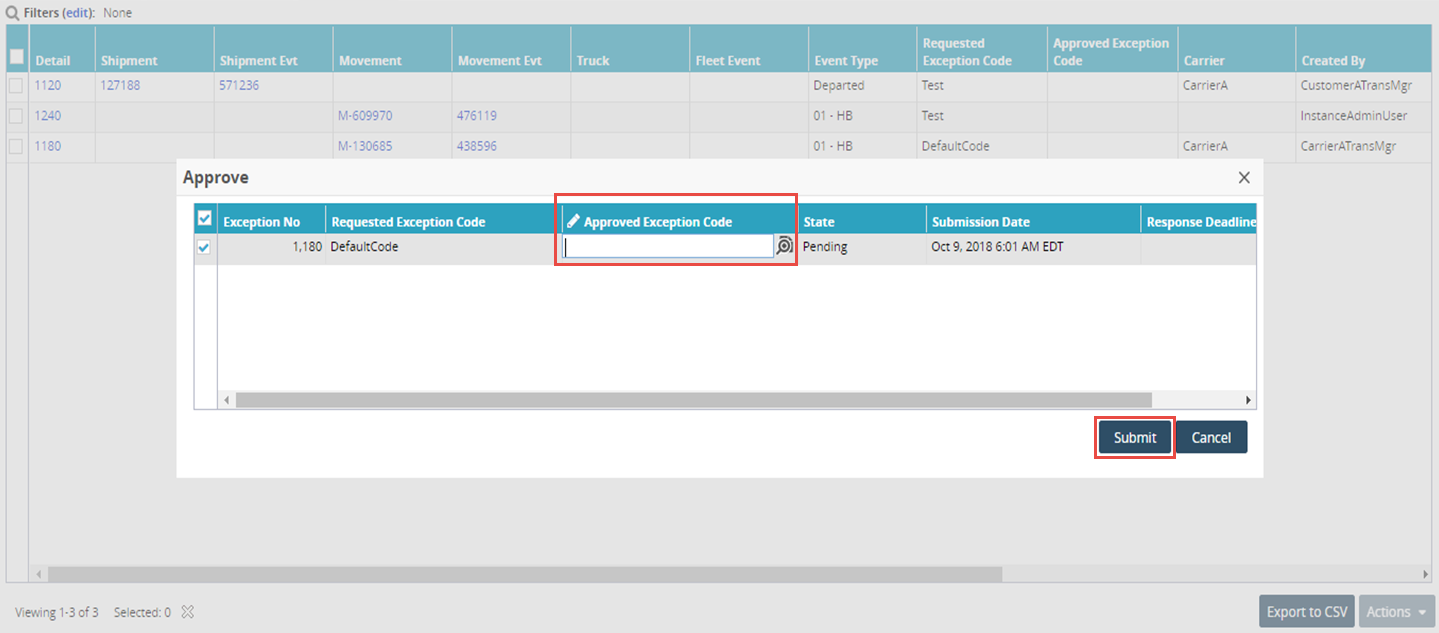
Task: Open the Actions dropdown
Action: coord(1396,612)
